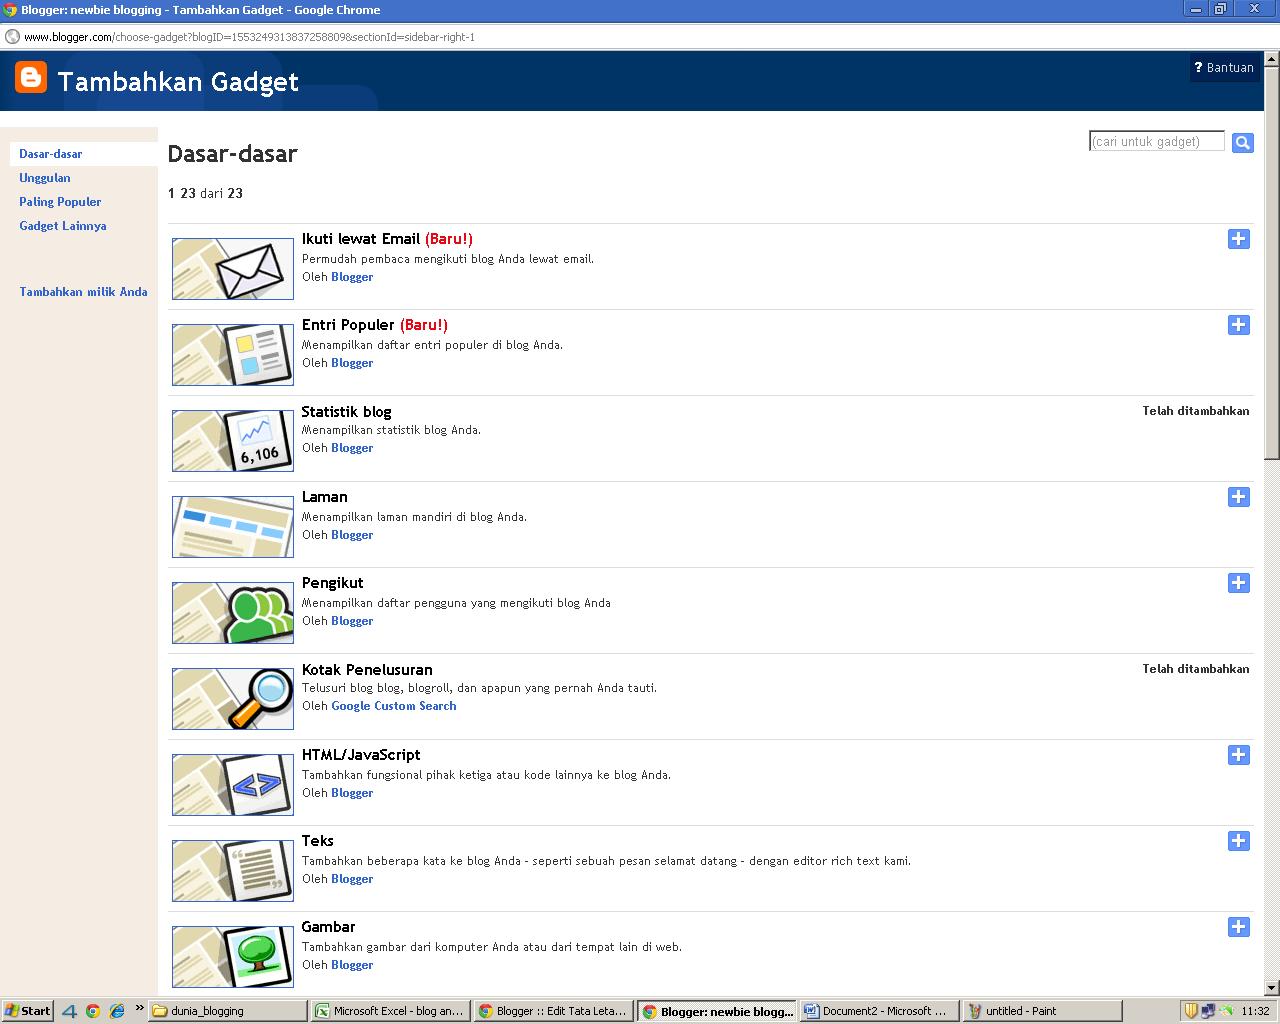The height and width of the screenshot is (1024, 1280).
Task: Open Tambahkan milik Anda
Action: [x=83, y=292]
